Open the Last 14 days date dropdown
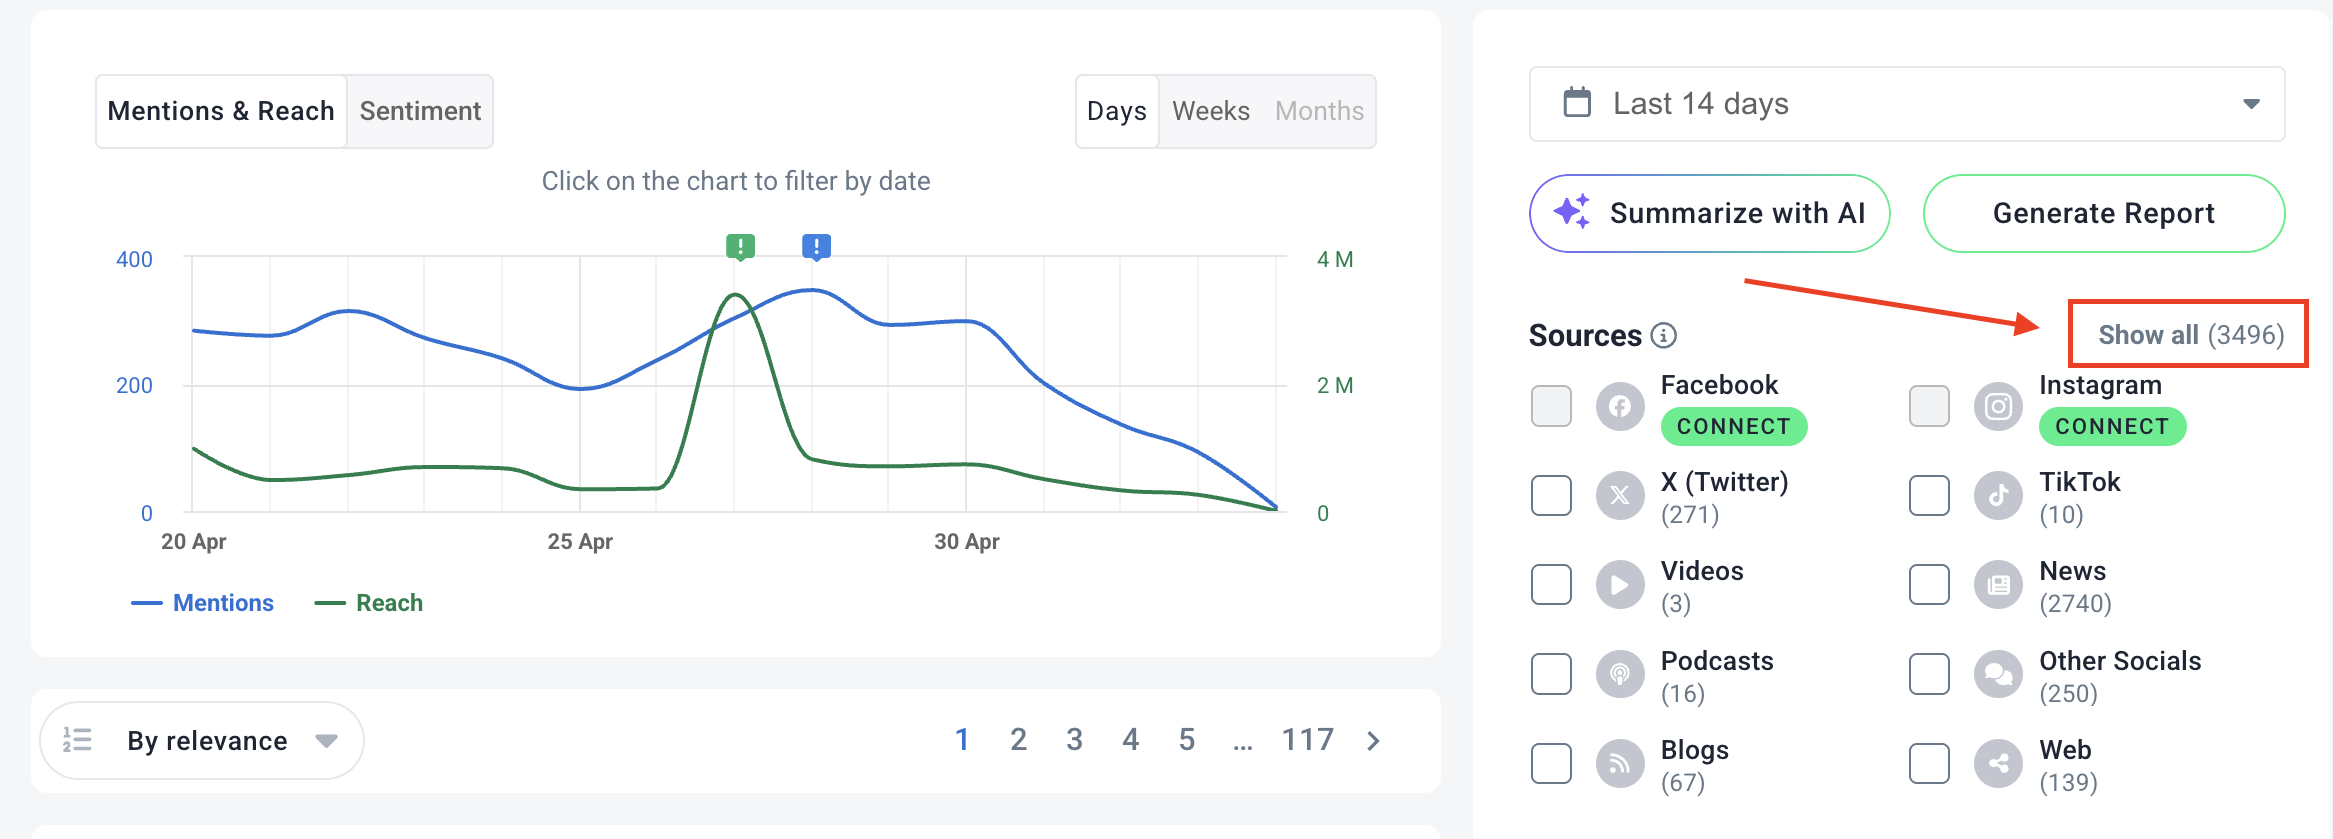2333x839 pixels. 1906,104
